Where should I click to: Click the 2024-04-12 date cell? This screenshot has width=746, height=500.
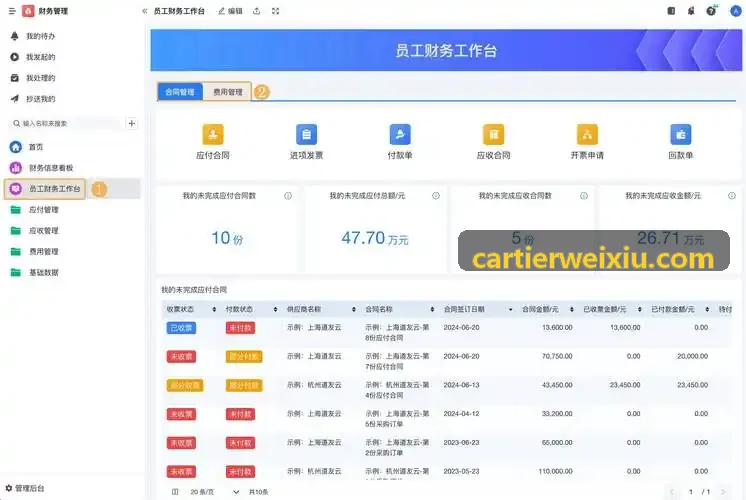461,414
